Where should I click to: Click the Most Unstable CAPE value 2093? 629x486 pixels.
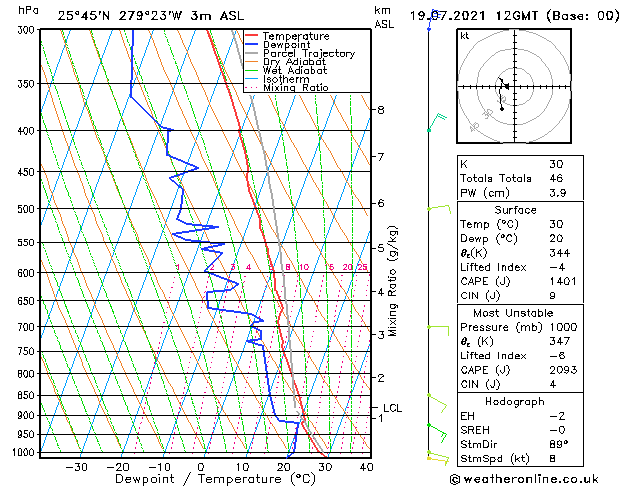pyautogui.click(x=563, y=370)
